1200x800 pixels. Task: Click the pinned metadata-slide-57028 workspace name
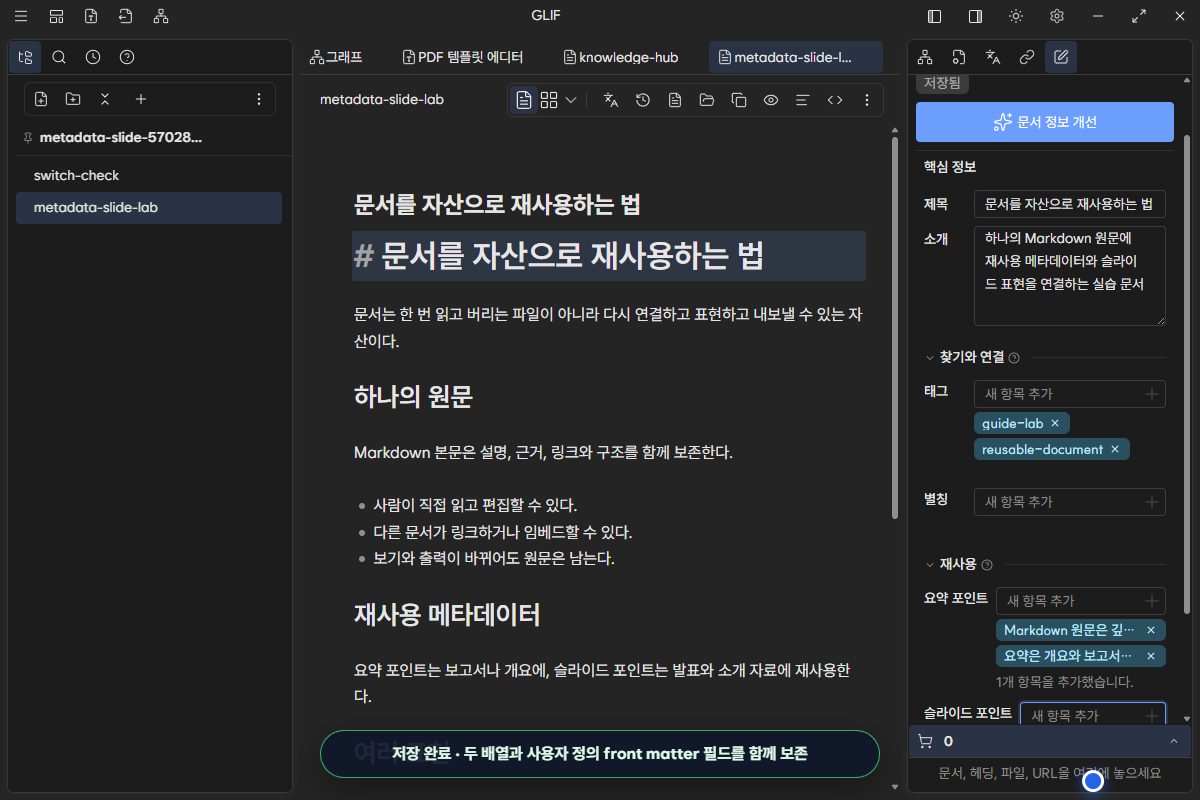[x=120, y=137]
